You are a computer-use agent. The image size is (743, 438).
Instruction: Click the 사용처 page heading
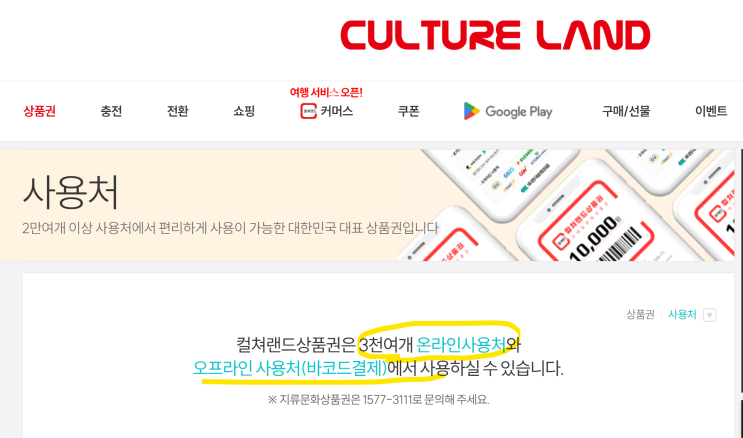(x=71, y=192)
